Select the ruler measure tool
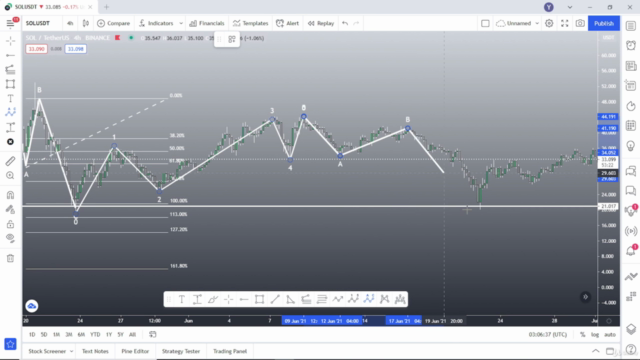 [11, 161]
